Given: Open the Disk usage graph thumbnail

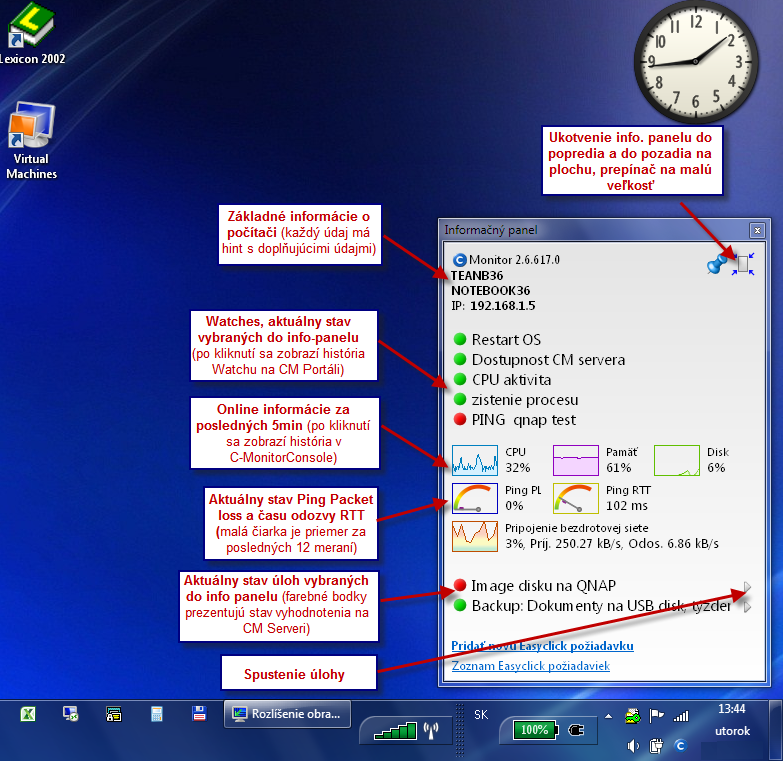Looking at the screenshot, I should [677, 460].
